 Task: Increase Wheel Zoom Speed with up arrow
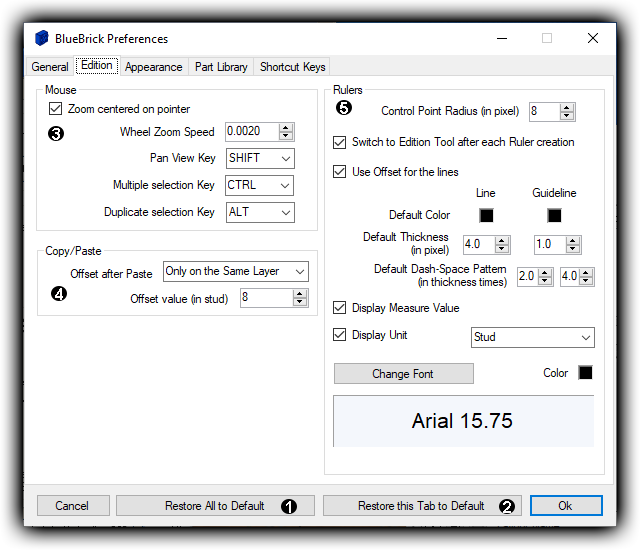tap(286, 128)
